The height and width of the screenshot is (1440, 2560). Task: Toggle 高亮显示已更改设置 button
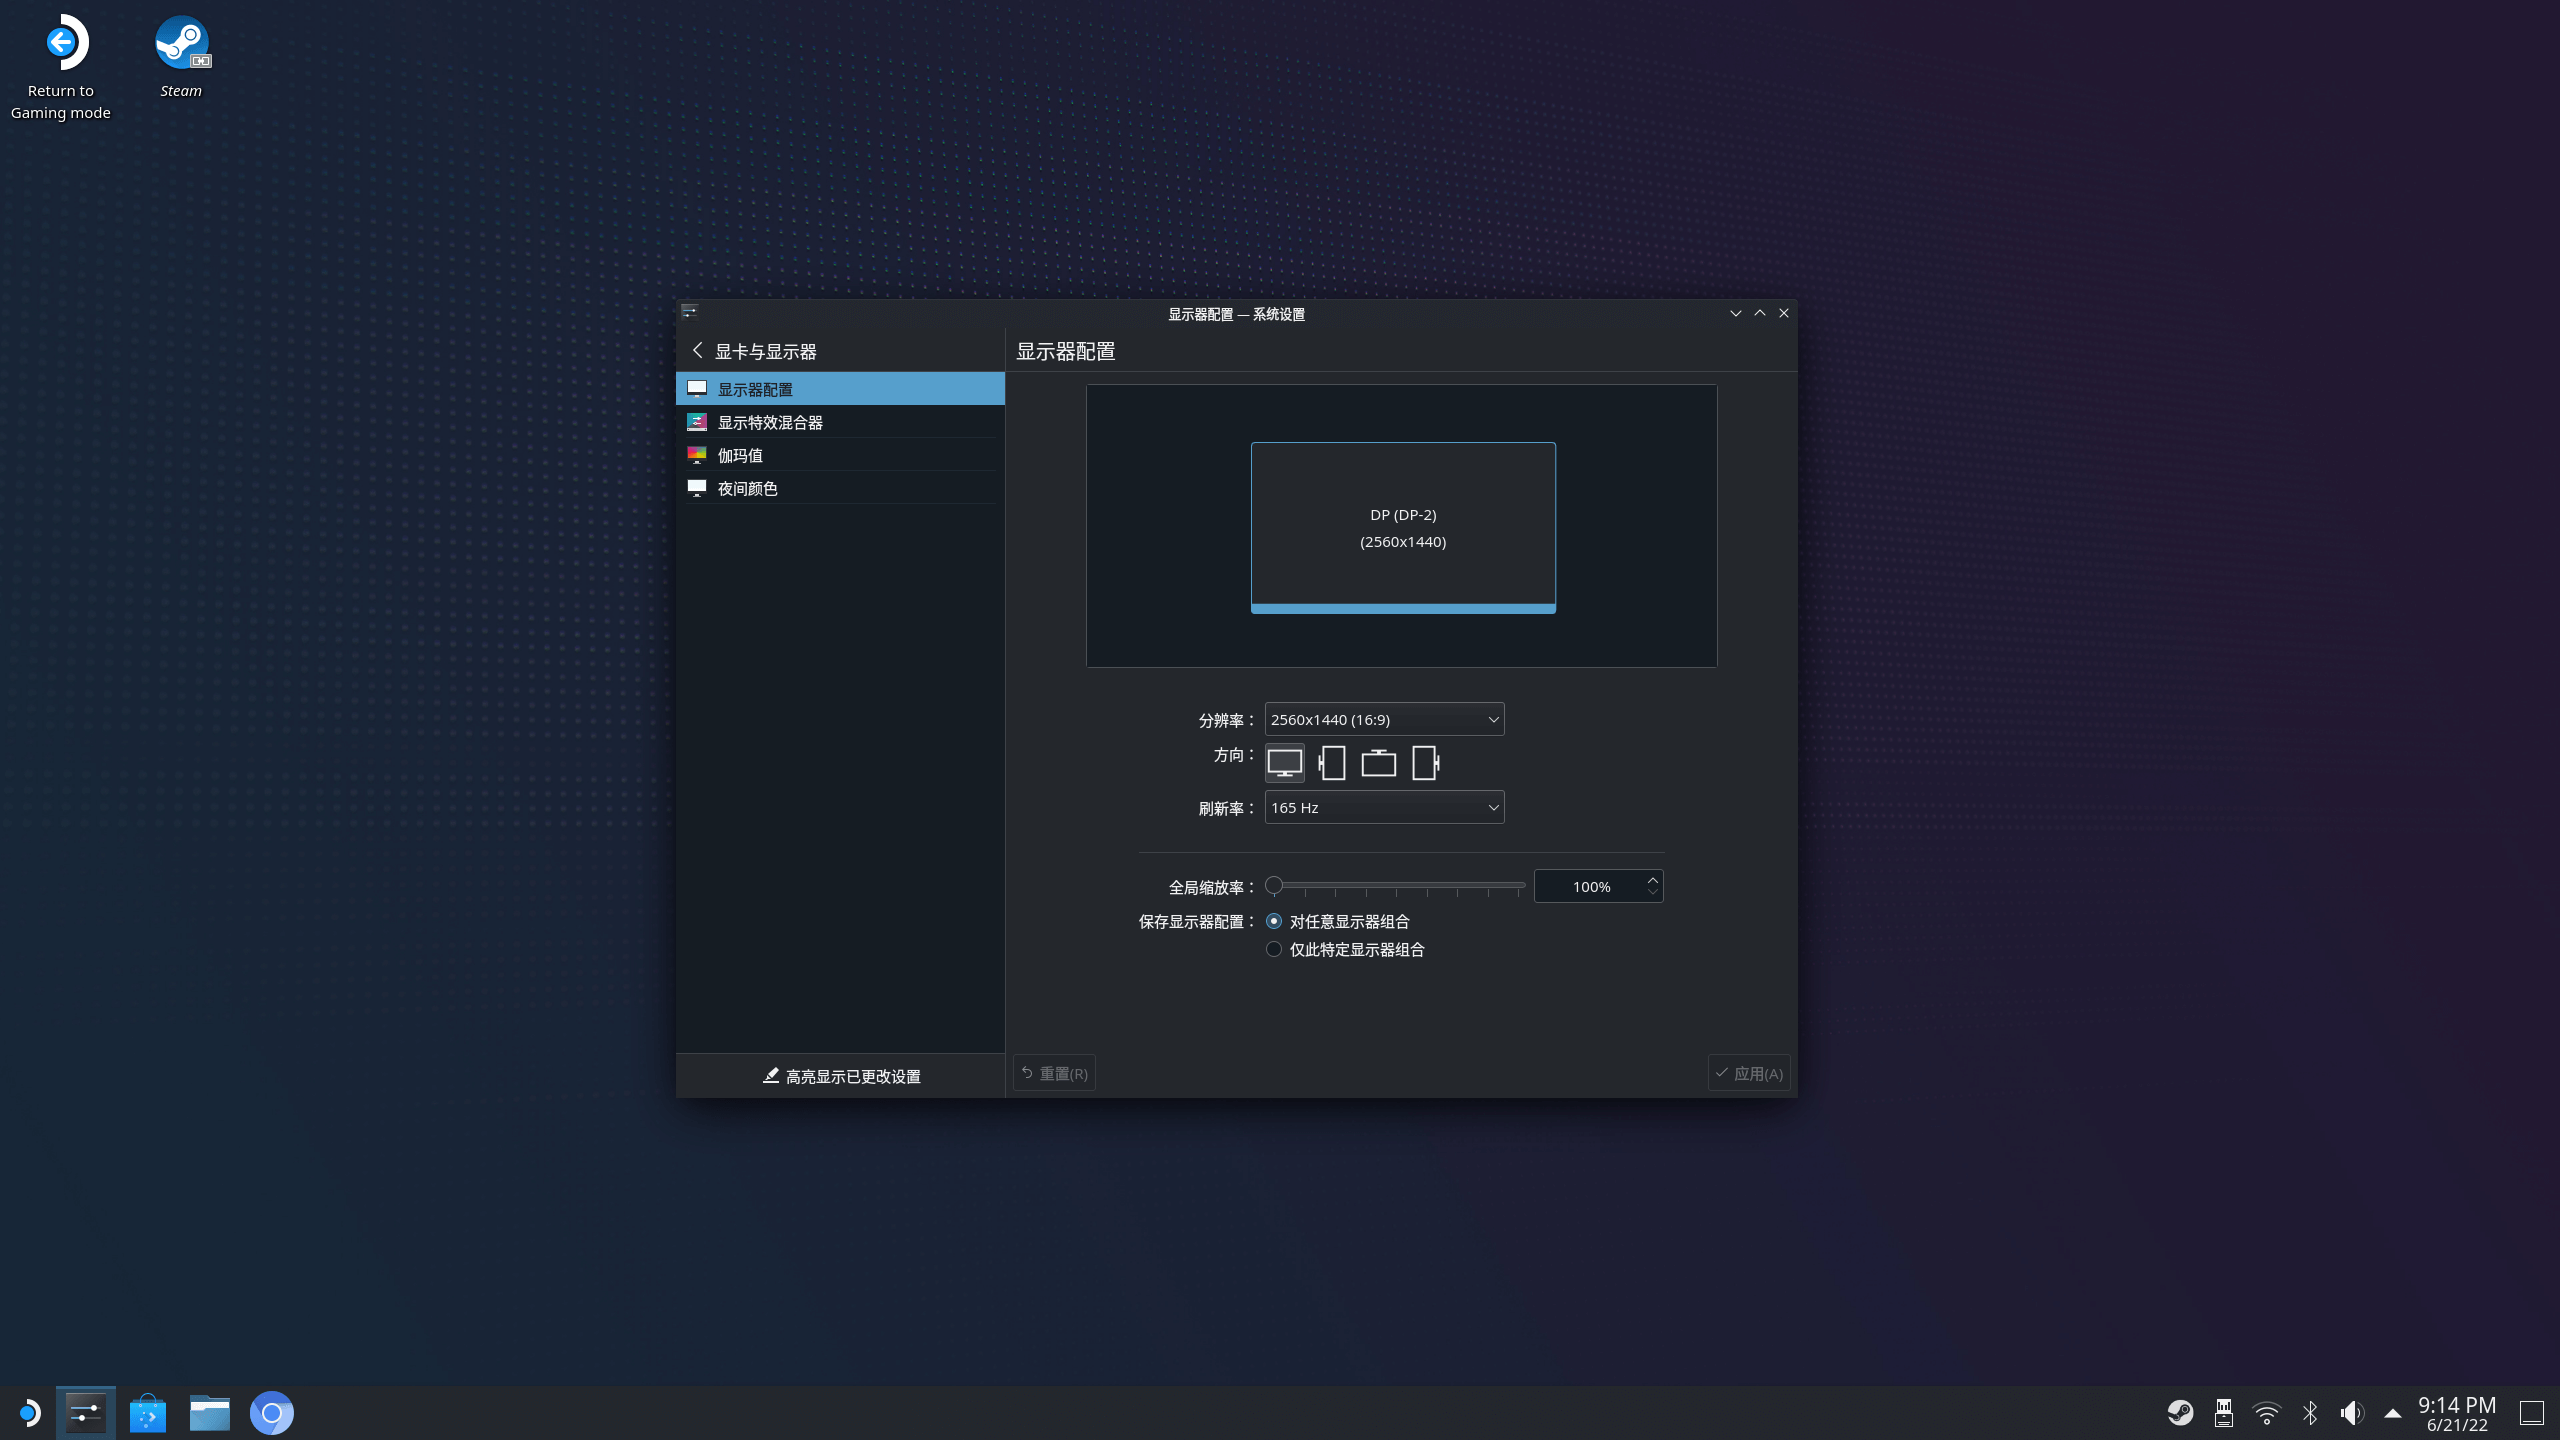pos(841,1076)
